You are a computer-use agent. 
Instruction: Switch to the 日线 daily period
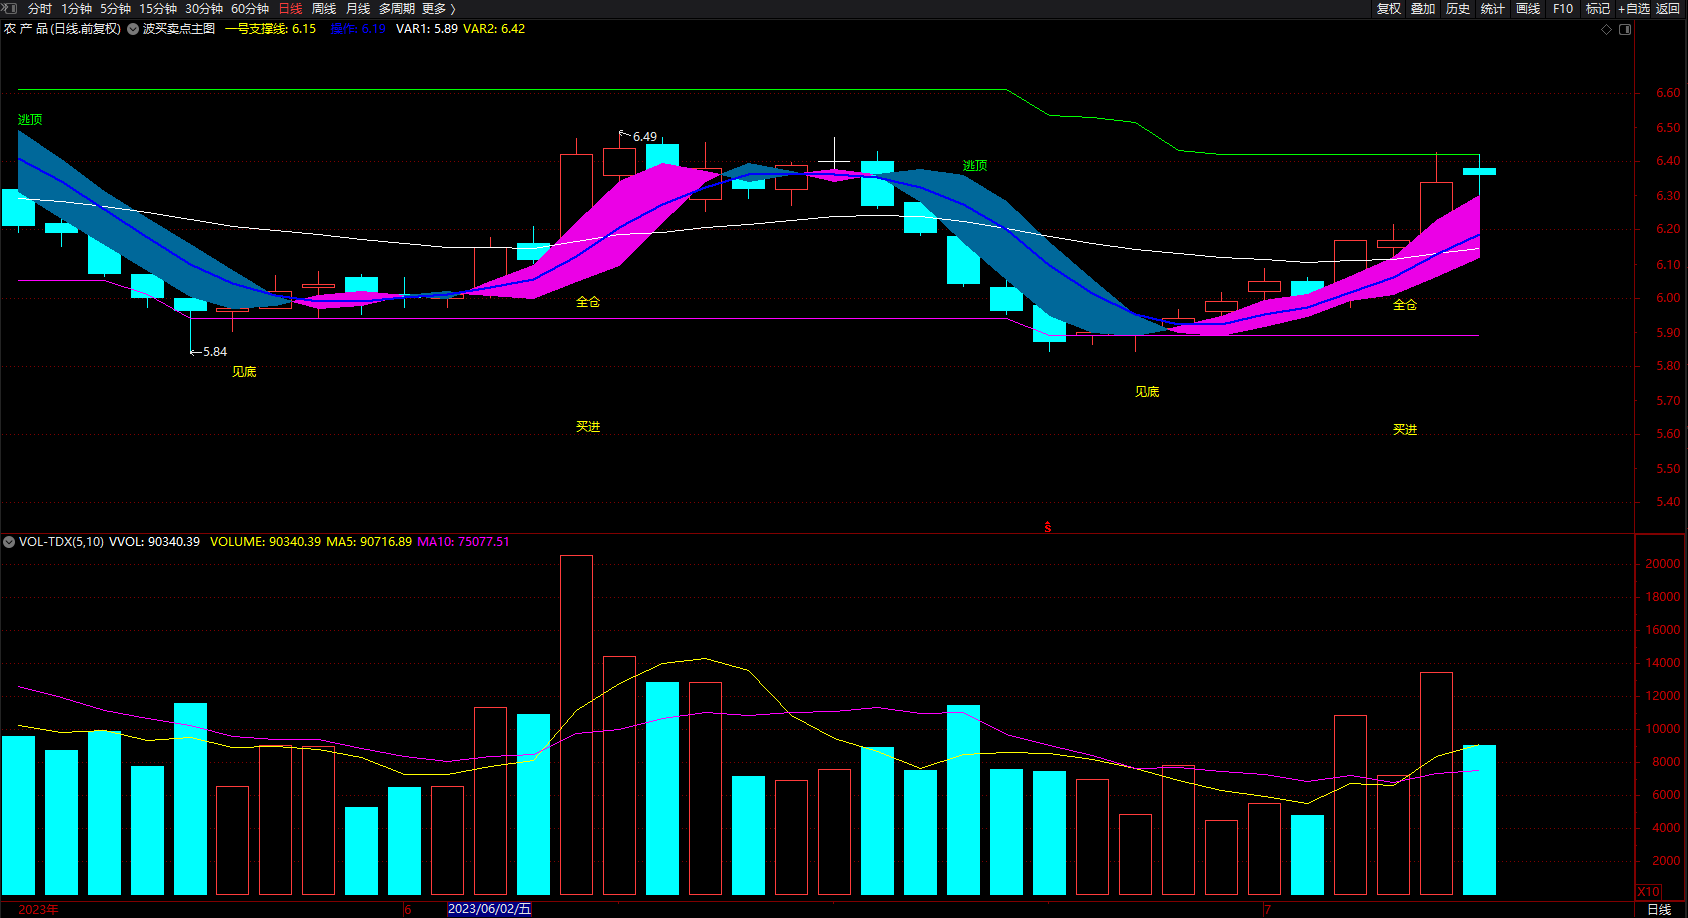coord(290,8)
